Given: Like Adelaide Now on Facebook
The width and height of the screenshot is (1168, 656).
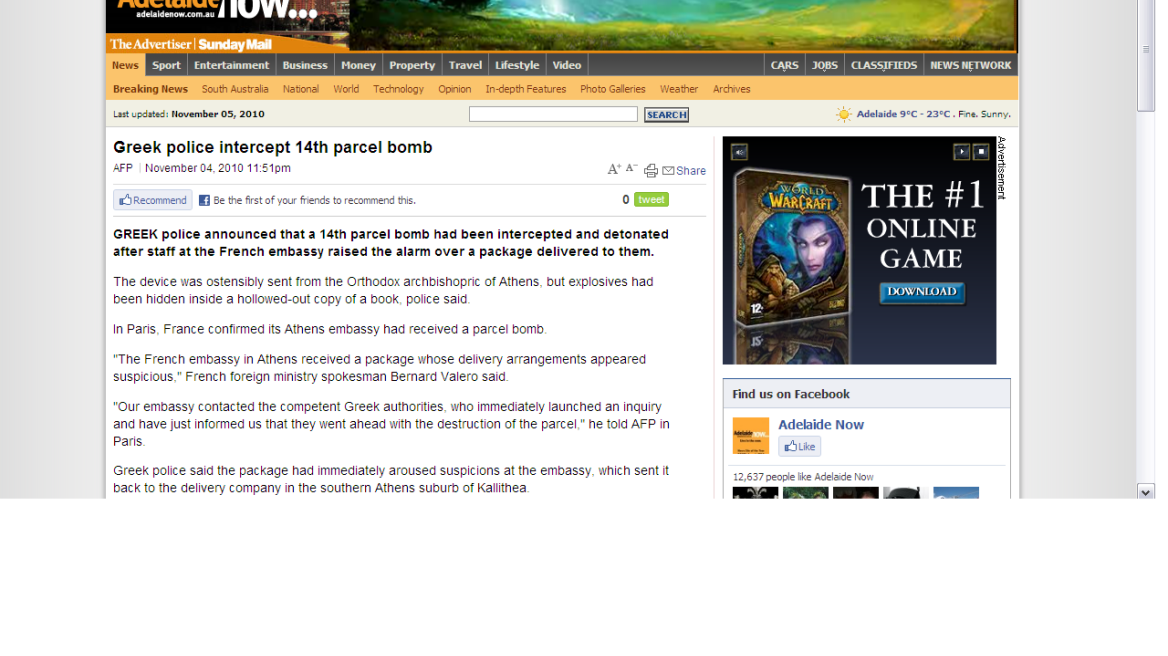Looking at the screenshot, I should [x=799, y=447].
